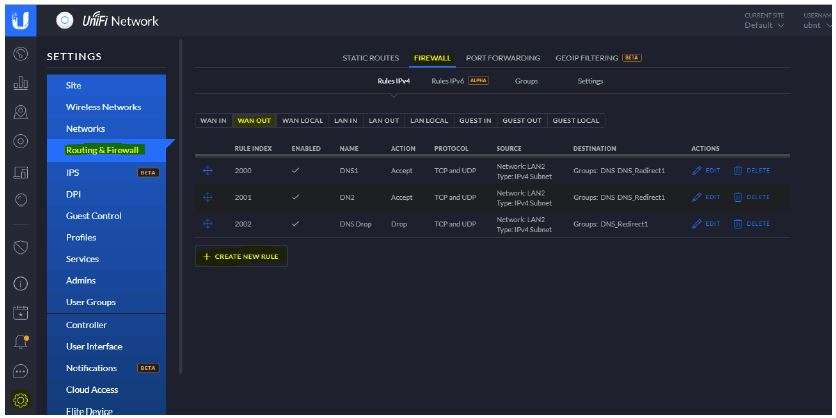The image size is (836, 418).
Task: Open Cloud Access settings
Action: coord(107,390)
